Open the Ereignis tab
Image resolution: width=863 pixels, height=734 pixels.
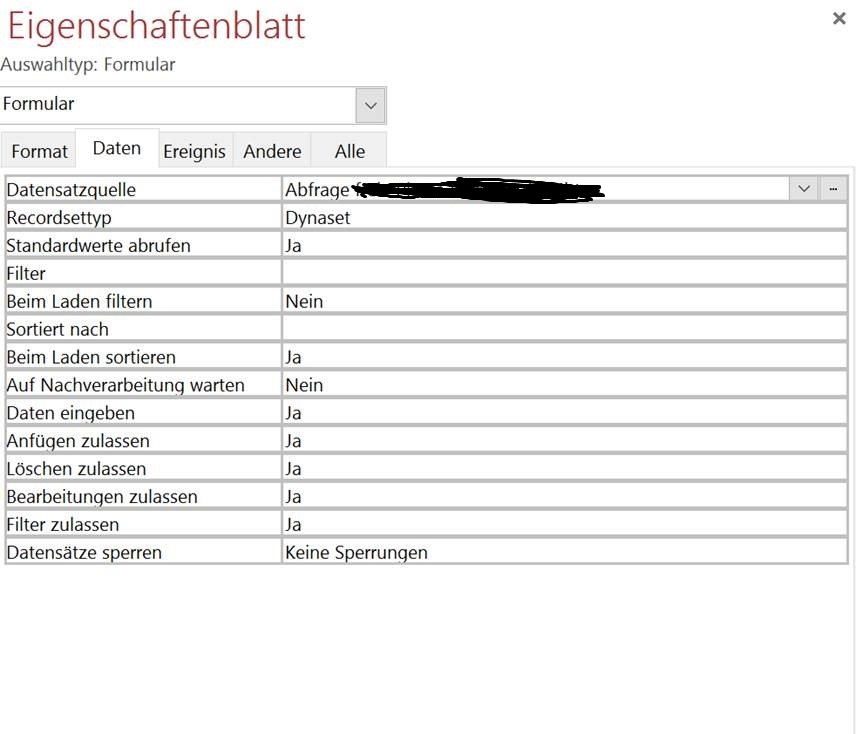[x=195, y=152]
